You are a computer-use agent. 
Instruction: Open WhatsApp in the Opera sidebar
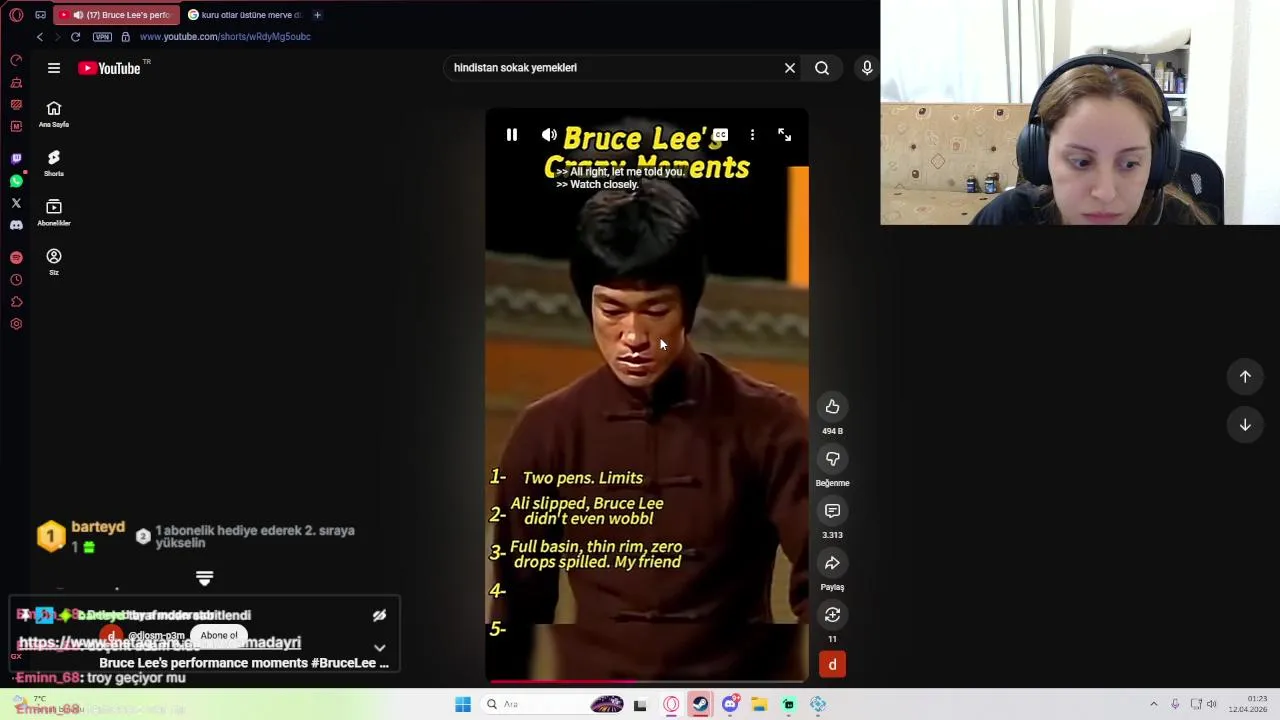coord(16,181)
